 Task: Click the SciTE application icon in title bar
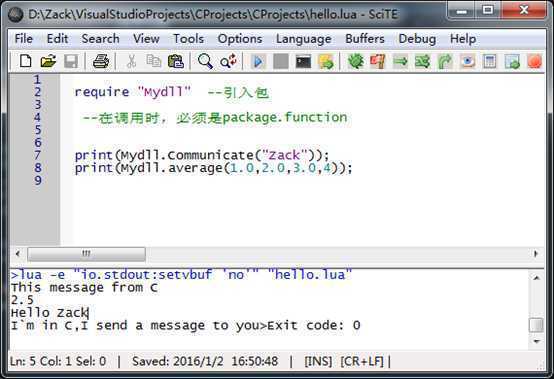pos(16,15)
